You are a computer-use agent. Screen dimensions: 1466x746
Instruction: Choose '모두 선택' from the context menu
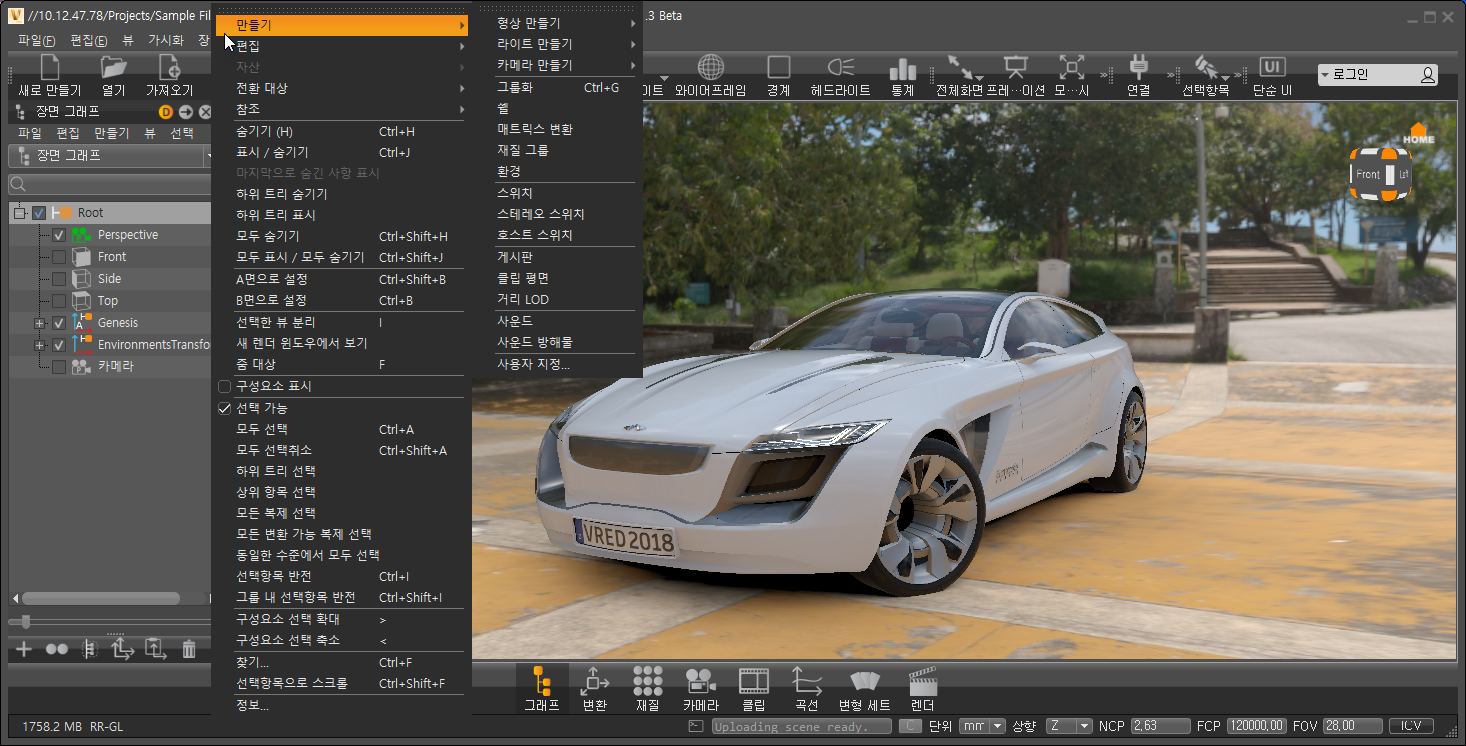[262, 430]
